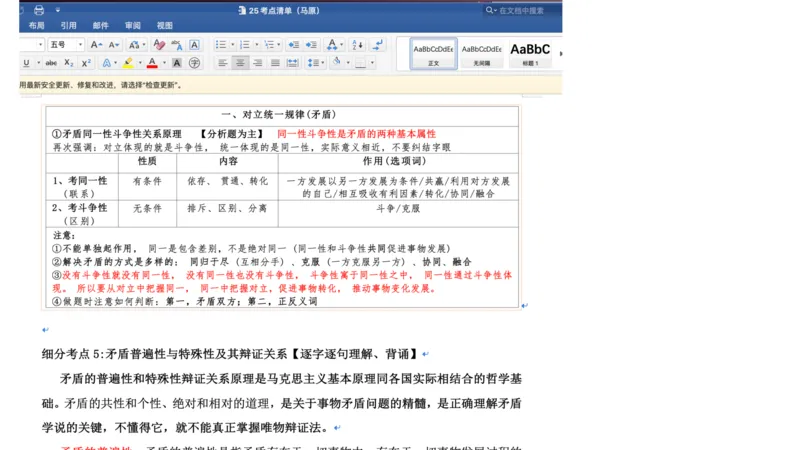
Task: Open the 邮件 ribbon tab
Action: 101,26
